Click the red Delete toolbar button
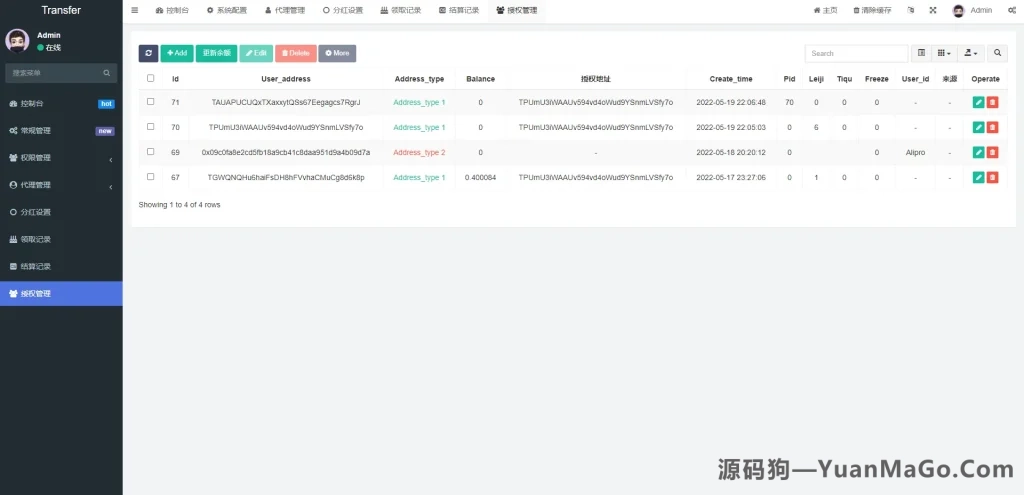The height and width of the screenshot is (495, 1024). (296, 54)
